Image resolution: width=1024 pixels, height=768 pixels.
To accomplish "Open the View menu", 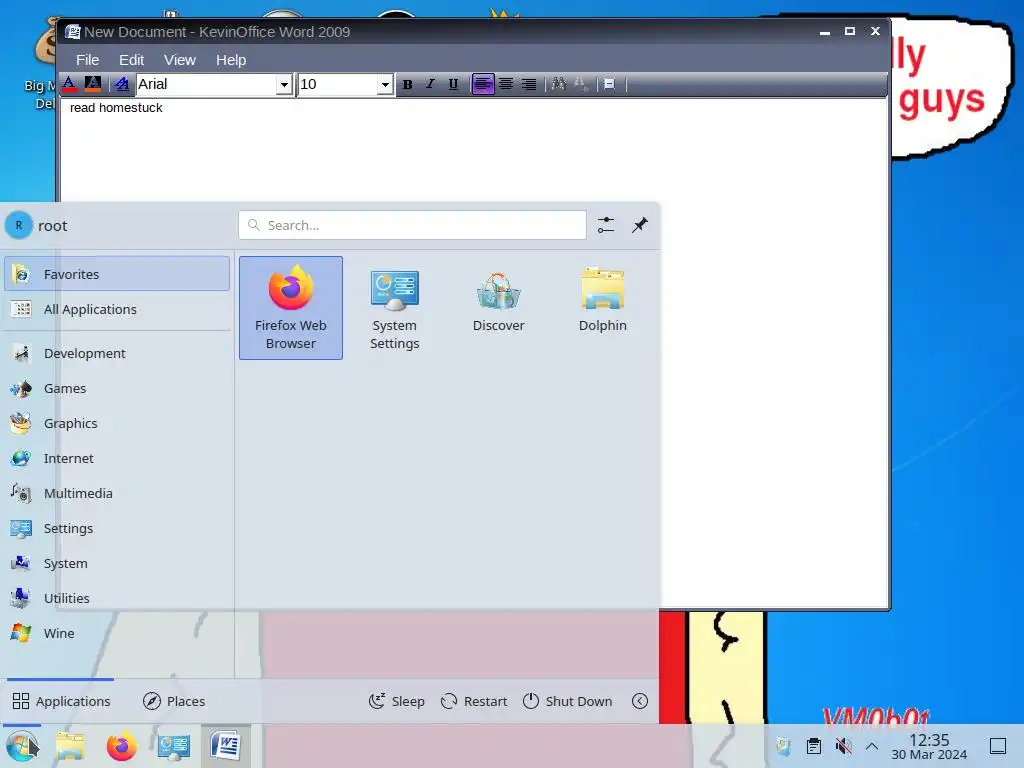I will pyautogui.click(x=180, y=60).
